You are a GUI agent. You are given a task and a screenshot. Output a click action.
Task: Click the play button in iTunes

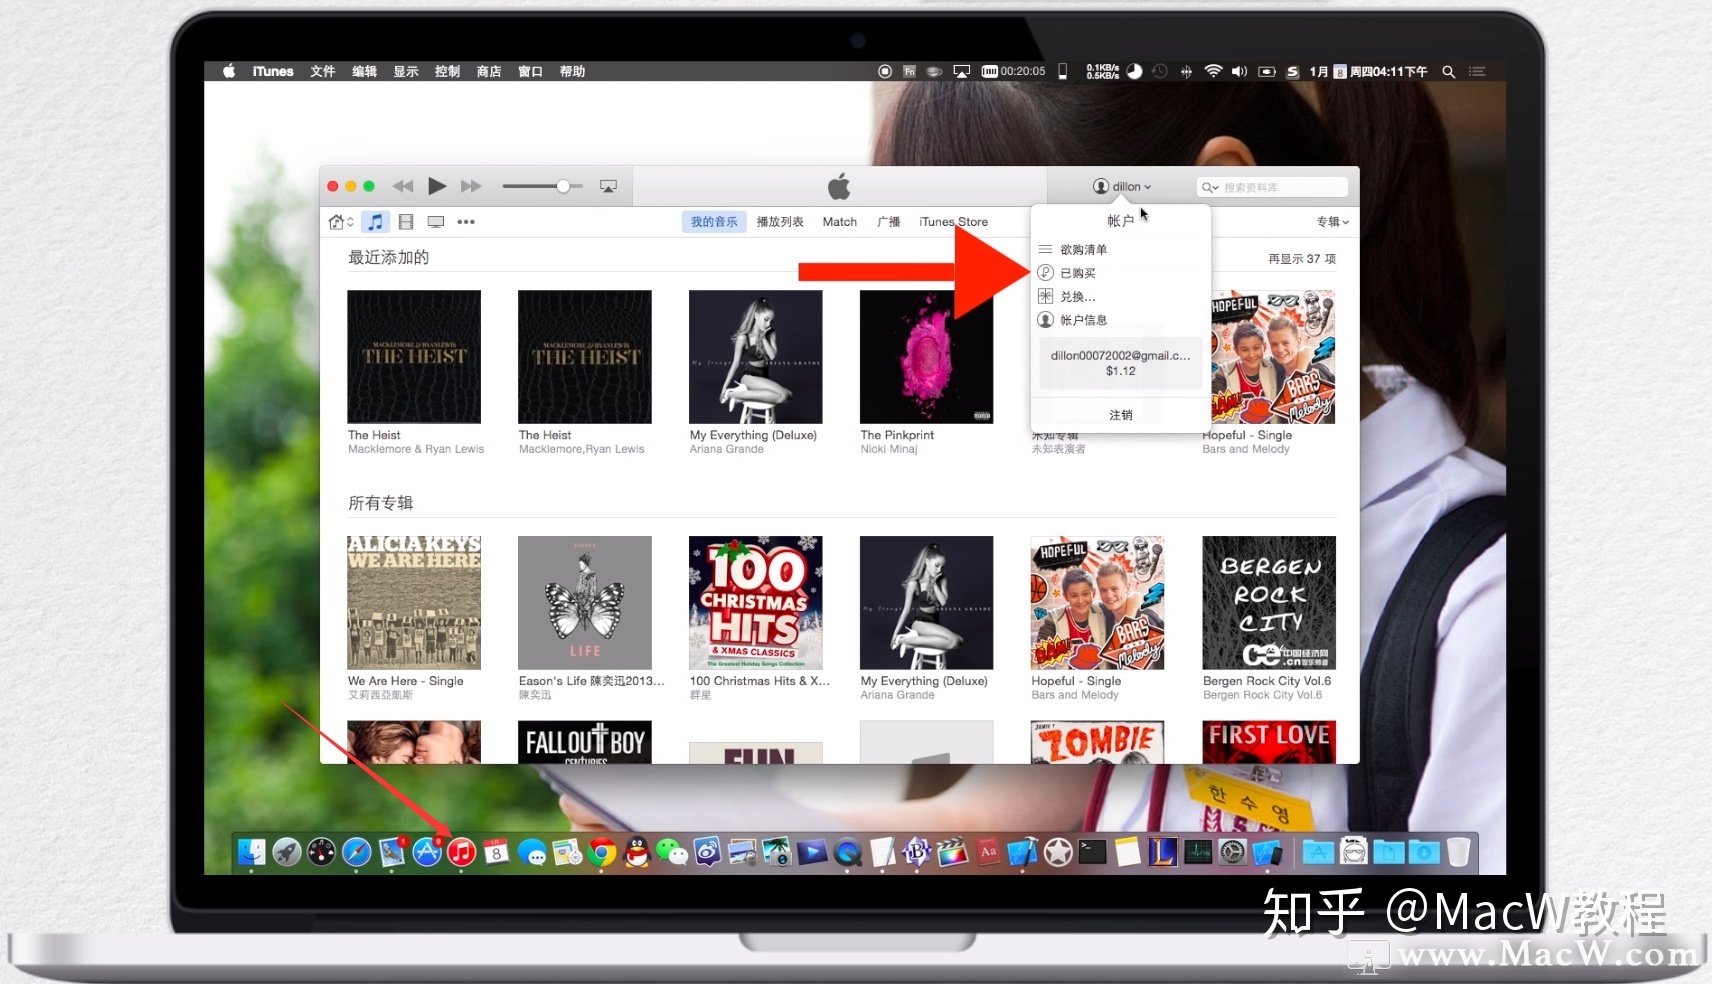point(436,186)
